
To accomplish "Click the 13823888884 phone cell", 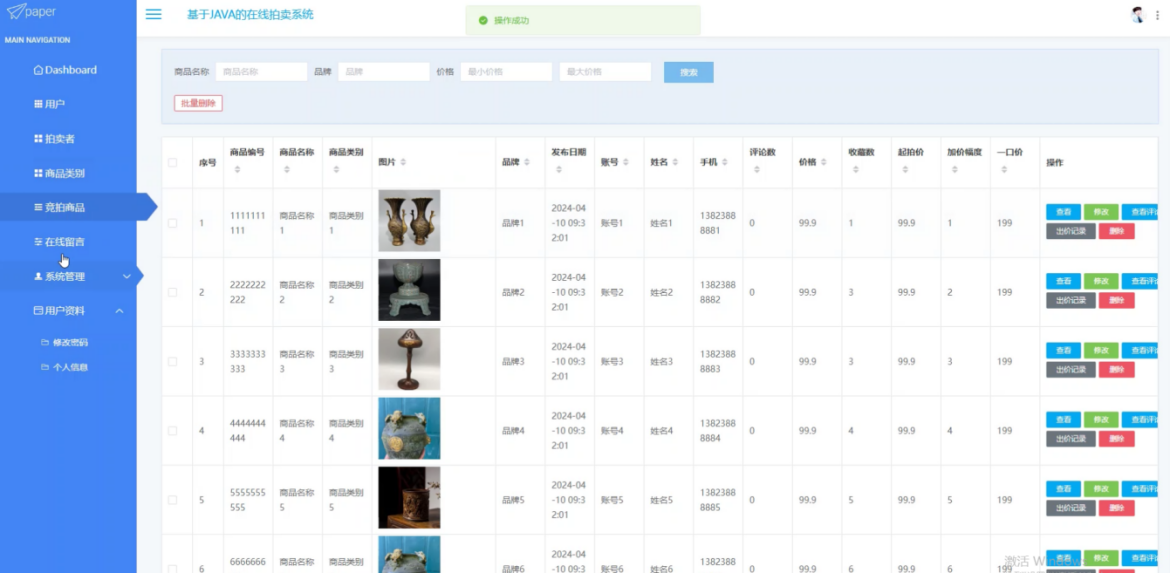I will point(717,431).
